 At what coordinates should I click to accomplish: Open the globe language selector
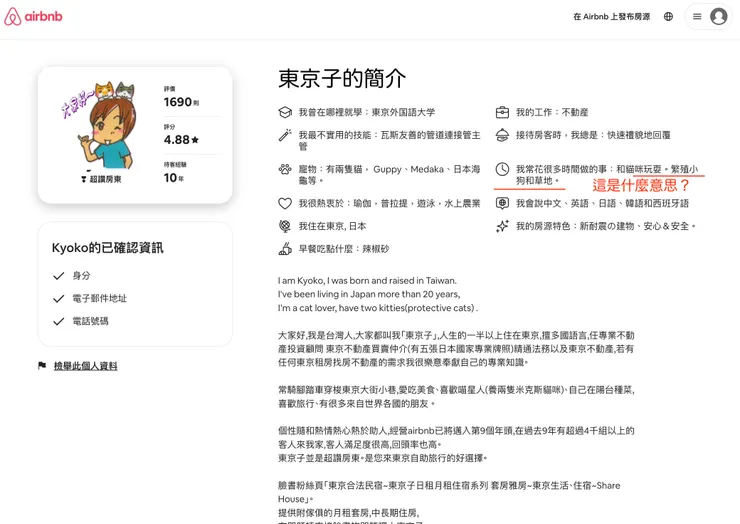tap(668, 17)
